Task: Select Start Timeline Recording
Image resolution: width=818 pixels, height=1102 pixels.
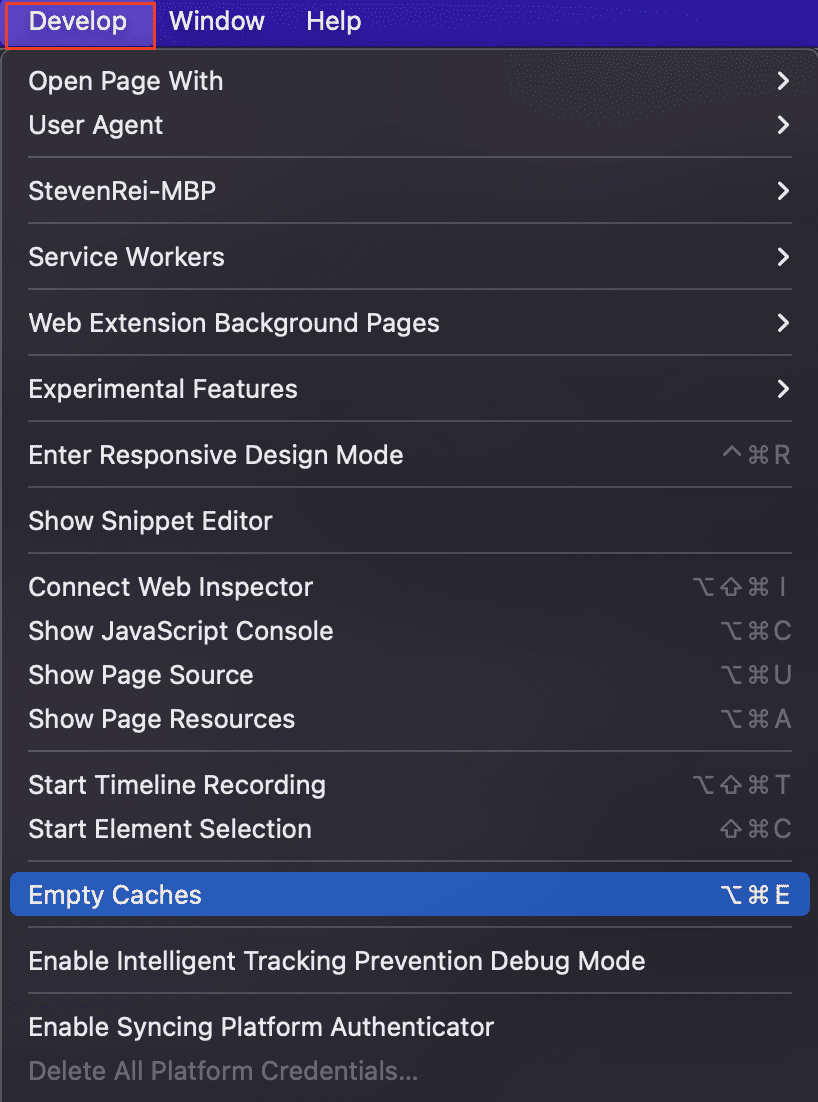Action: pyautogui.click(x=177, y=785)
